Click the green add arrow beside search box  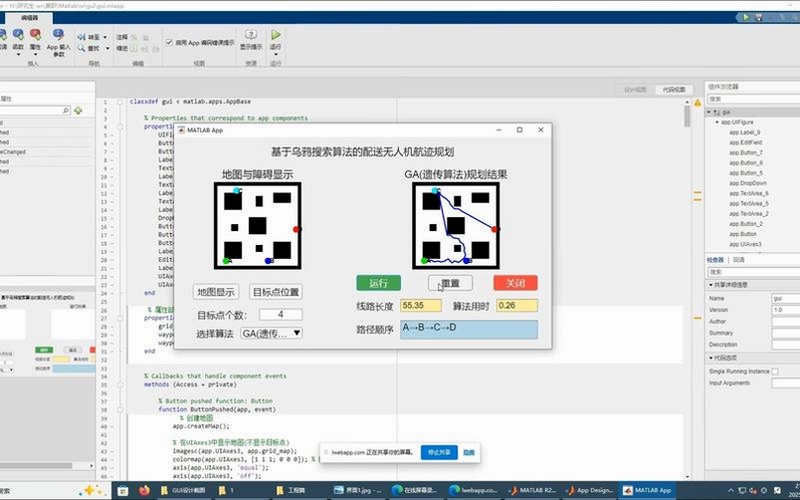pos(78,110)
